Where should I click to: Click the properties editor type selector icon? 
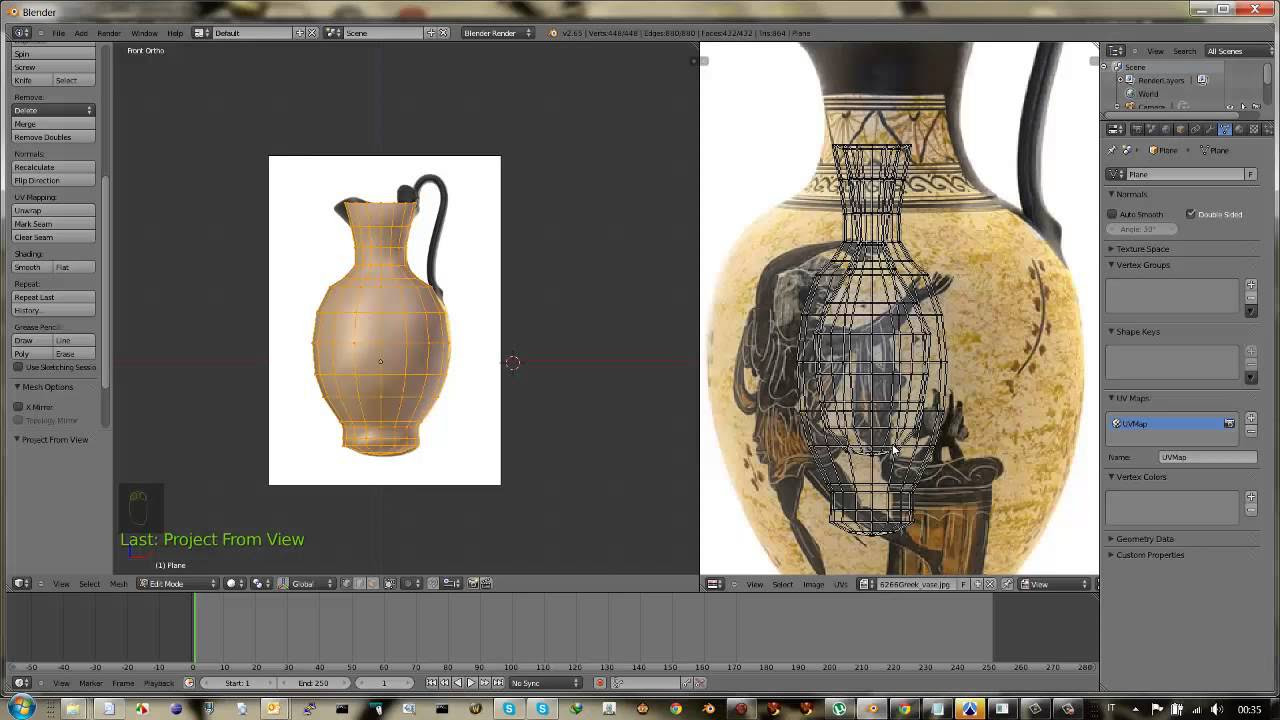coord(1116,129)
